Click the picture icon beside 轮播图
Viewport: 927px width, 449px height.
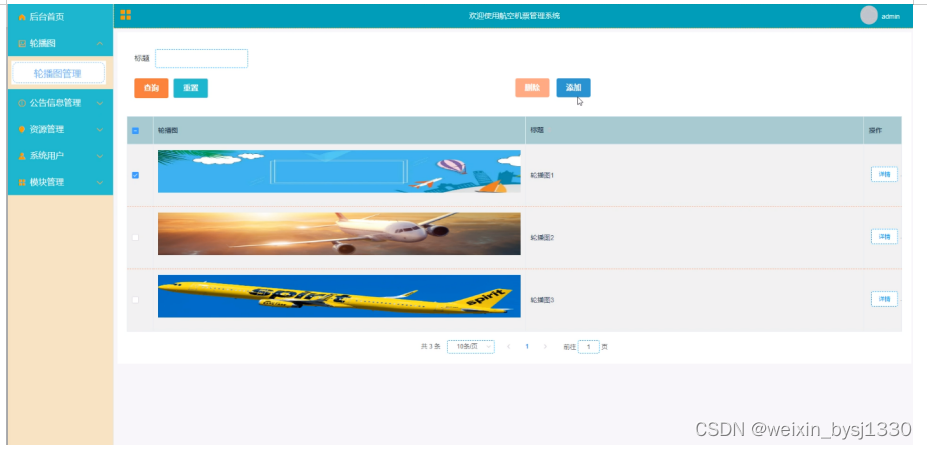pyautogui.click(x=22, y=44)
